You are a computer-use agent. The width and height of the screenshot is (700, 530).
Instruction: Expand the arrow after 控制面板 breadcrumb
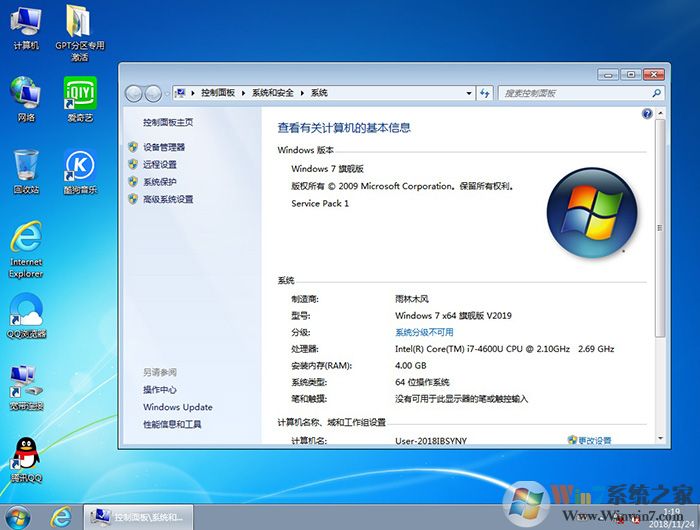pyautogui.click(x=243, y=93)
